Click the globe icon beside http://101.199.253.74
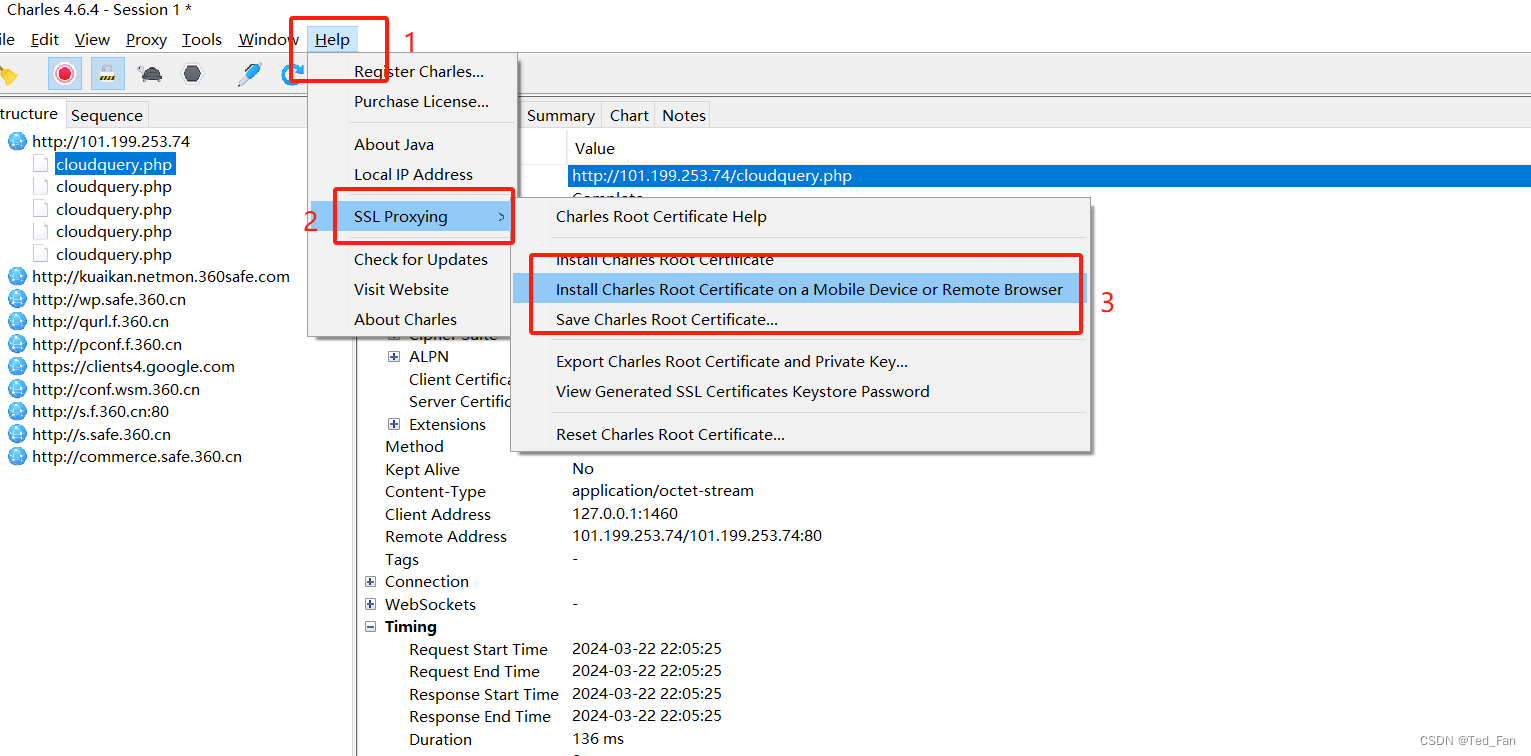The height and width of the screenshot is (756, 1531). click(17, 141)
